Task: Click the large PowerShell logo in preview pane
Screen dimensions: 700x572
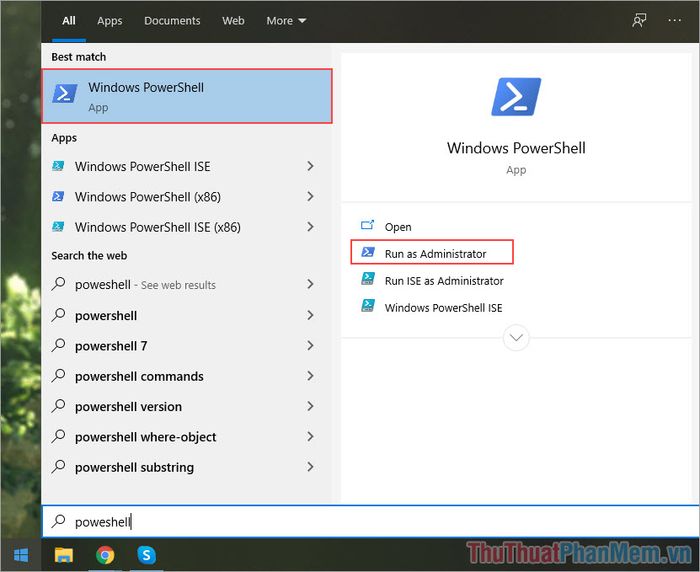Action: point(516,97)
